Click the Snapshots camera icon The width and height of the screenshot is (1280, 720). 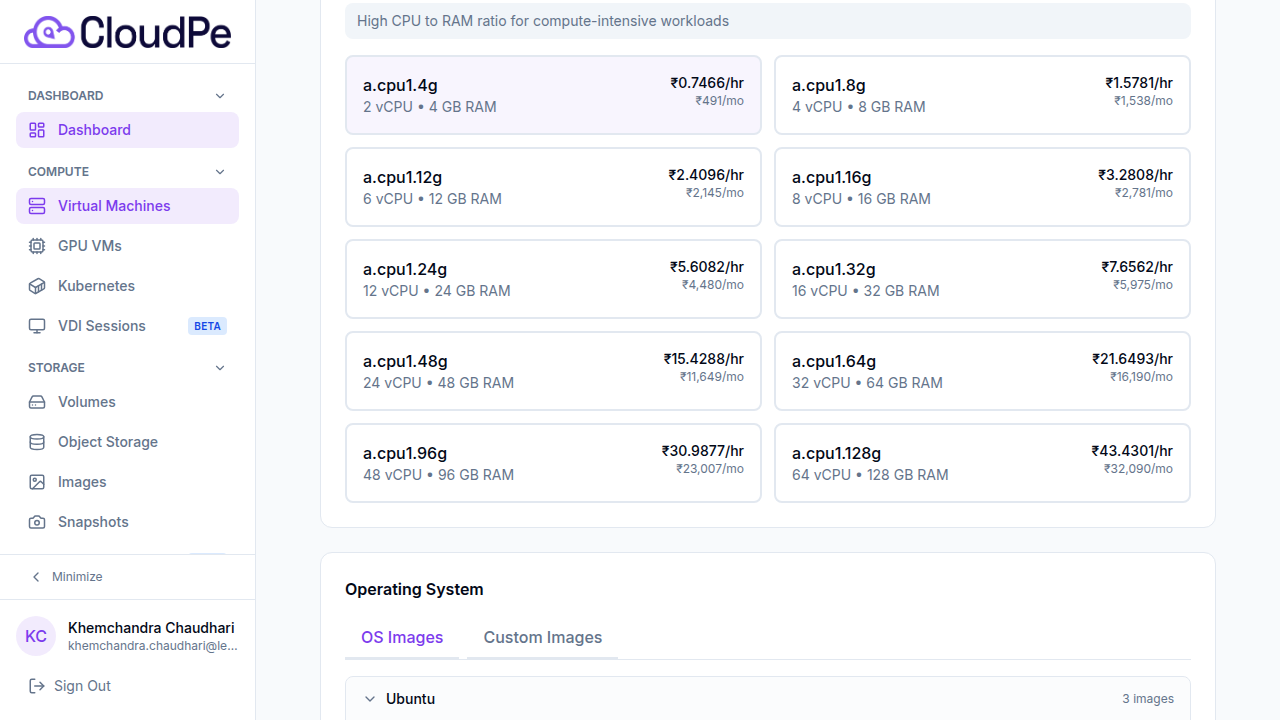point(37,522)
